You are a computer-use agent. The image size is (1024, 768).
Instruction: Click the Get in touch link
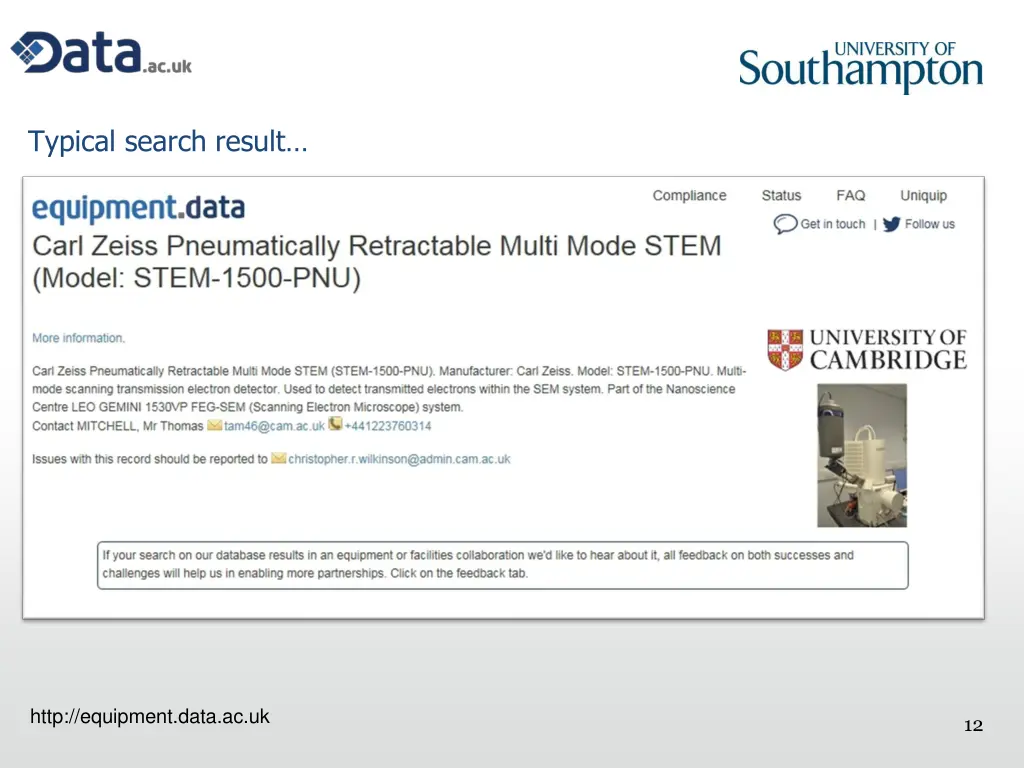coord(833,224)
